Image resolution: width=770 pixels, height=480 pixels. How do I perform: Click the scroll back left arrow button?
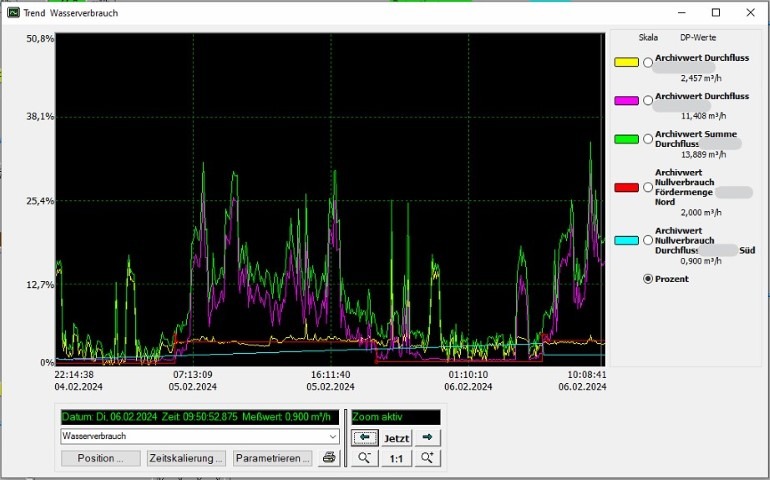pos(364,437)
